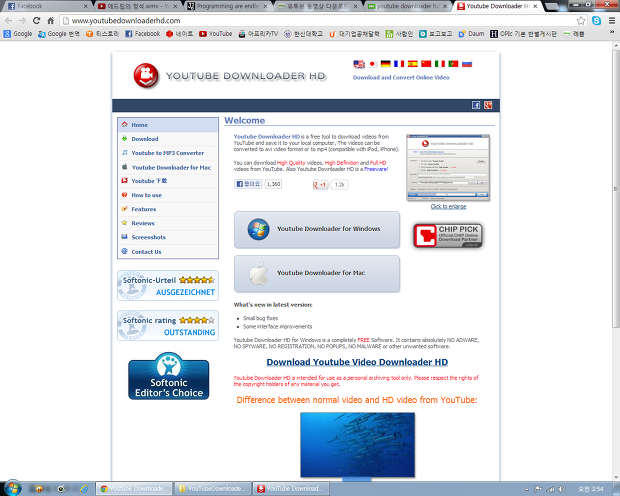Click the red YouTube Downloader HD logo

click(x=146, y=75)
